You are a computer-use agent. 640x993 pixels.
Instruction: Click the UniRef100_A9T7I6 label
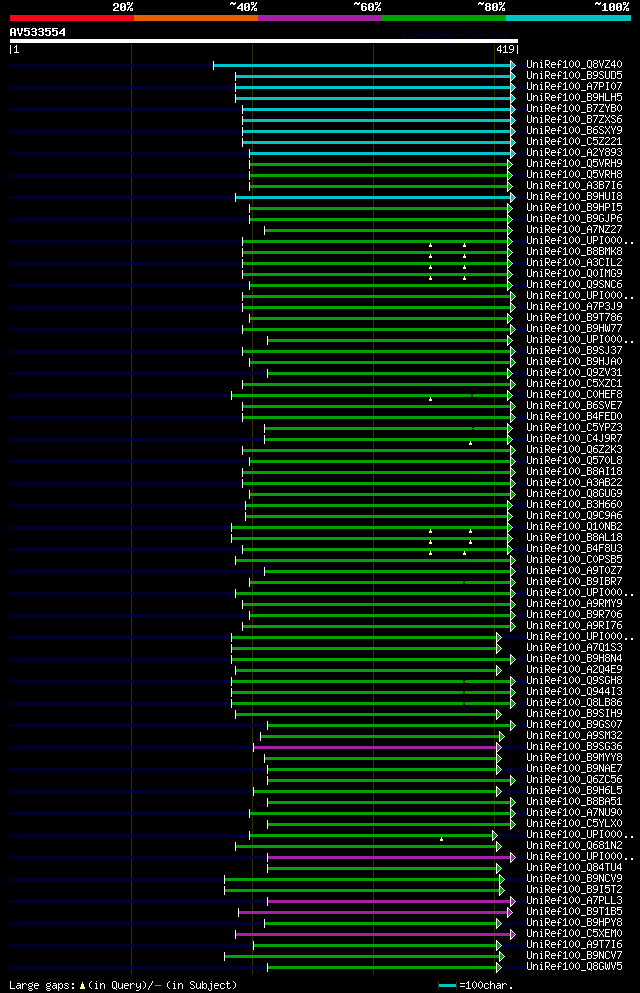click(574, 944)
